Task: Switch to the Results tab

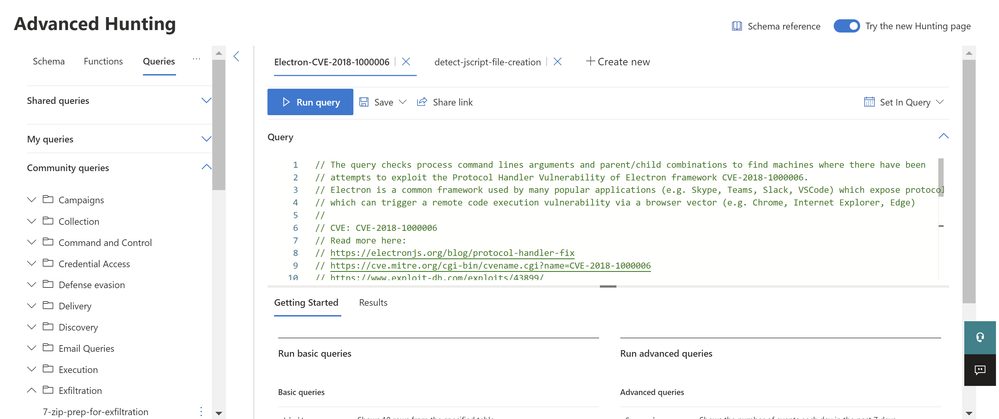Action: pos(373,303)
